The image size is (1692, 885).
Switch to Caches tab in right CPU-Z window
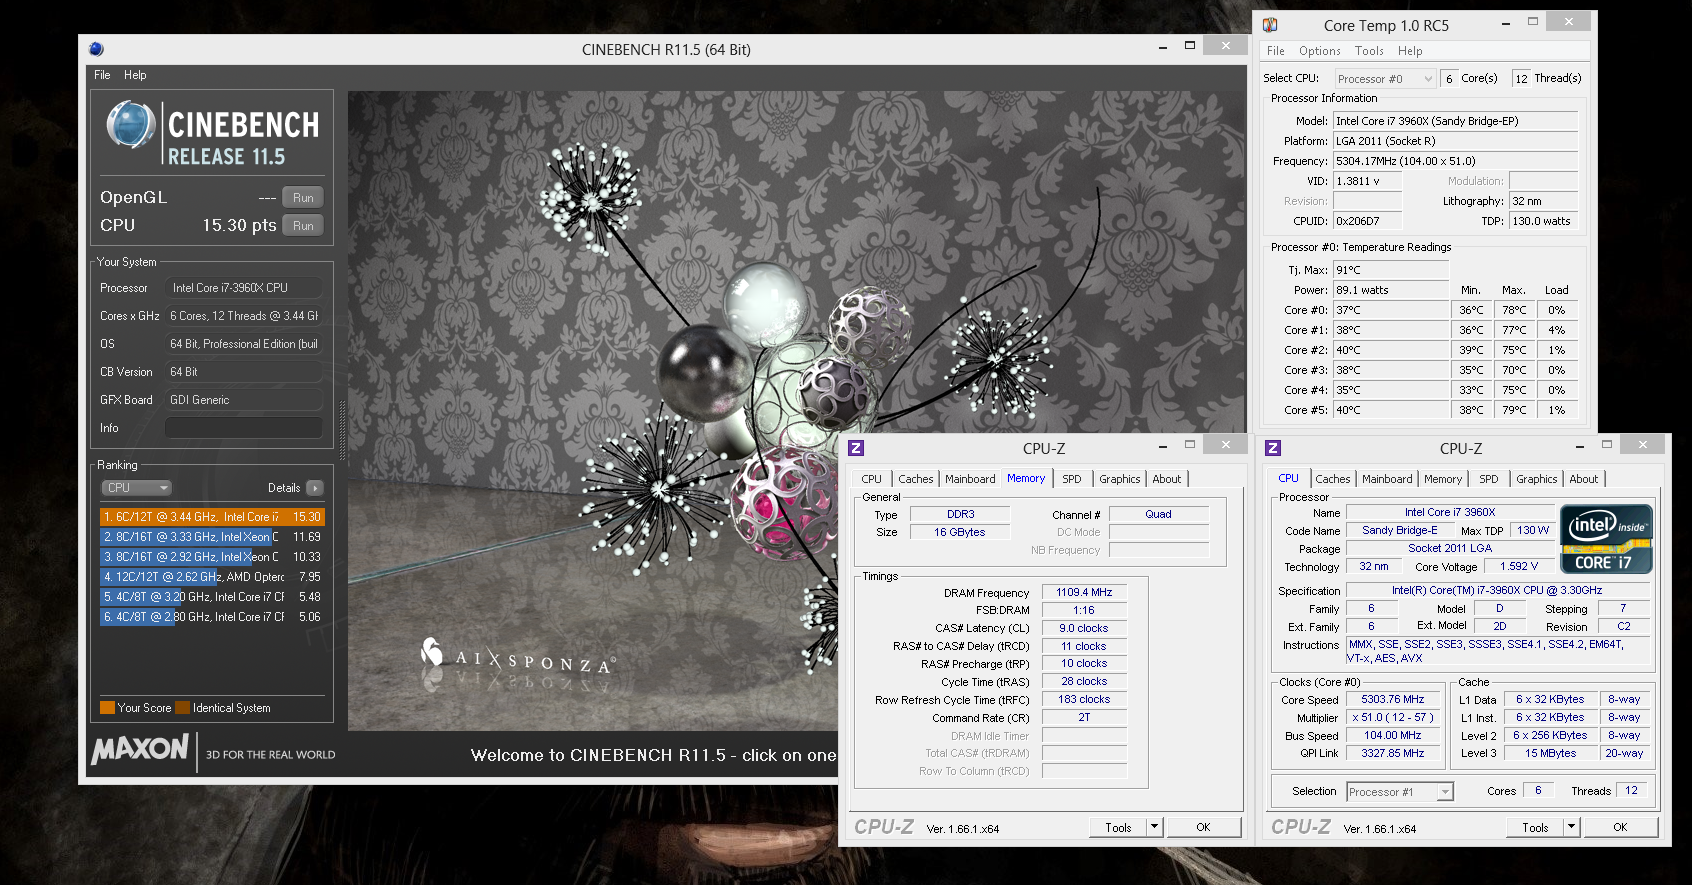(1333, 479)
